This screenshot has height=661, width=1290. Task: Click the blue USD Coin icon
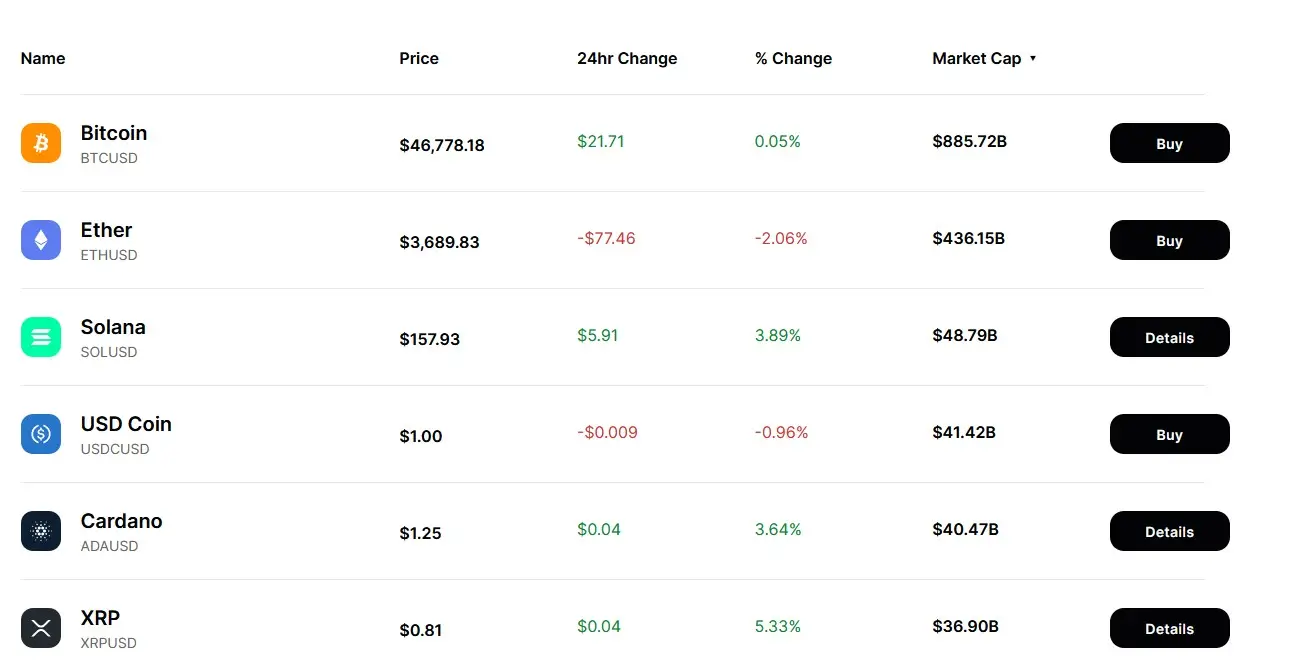(x=41, y=434)
